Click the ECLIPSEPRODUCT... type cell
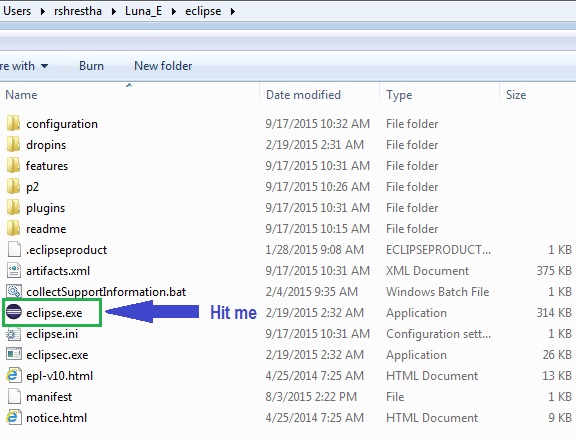The image size is (576, 440). tap(438, 250)
